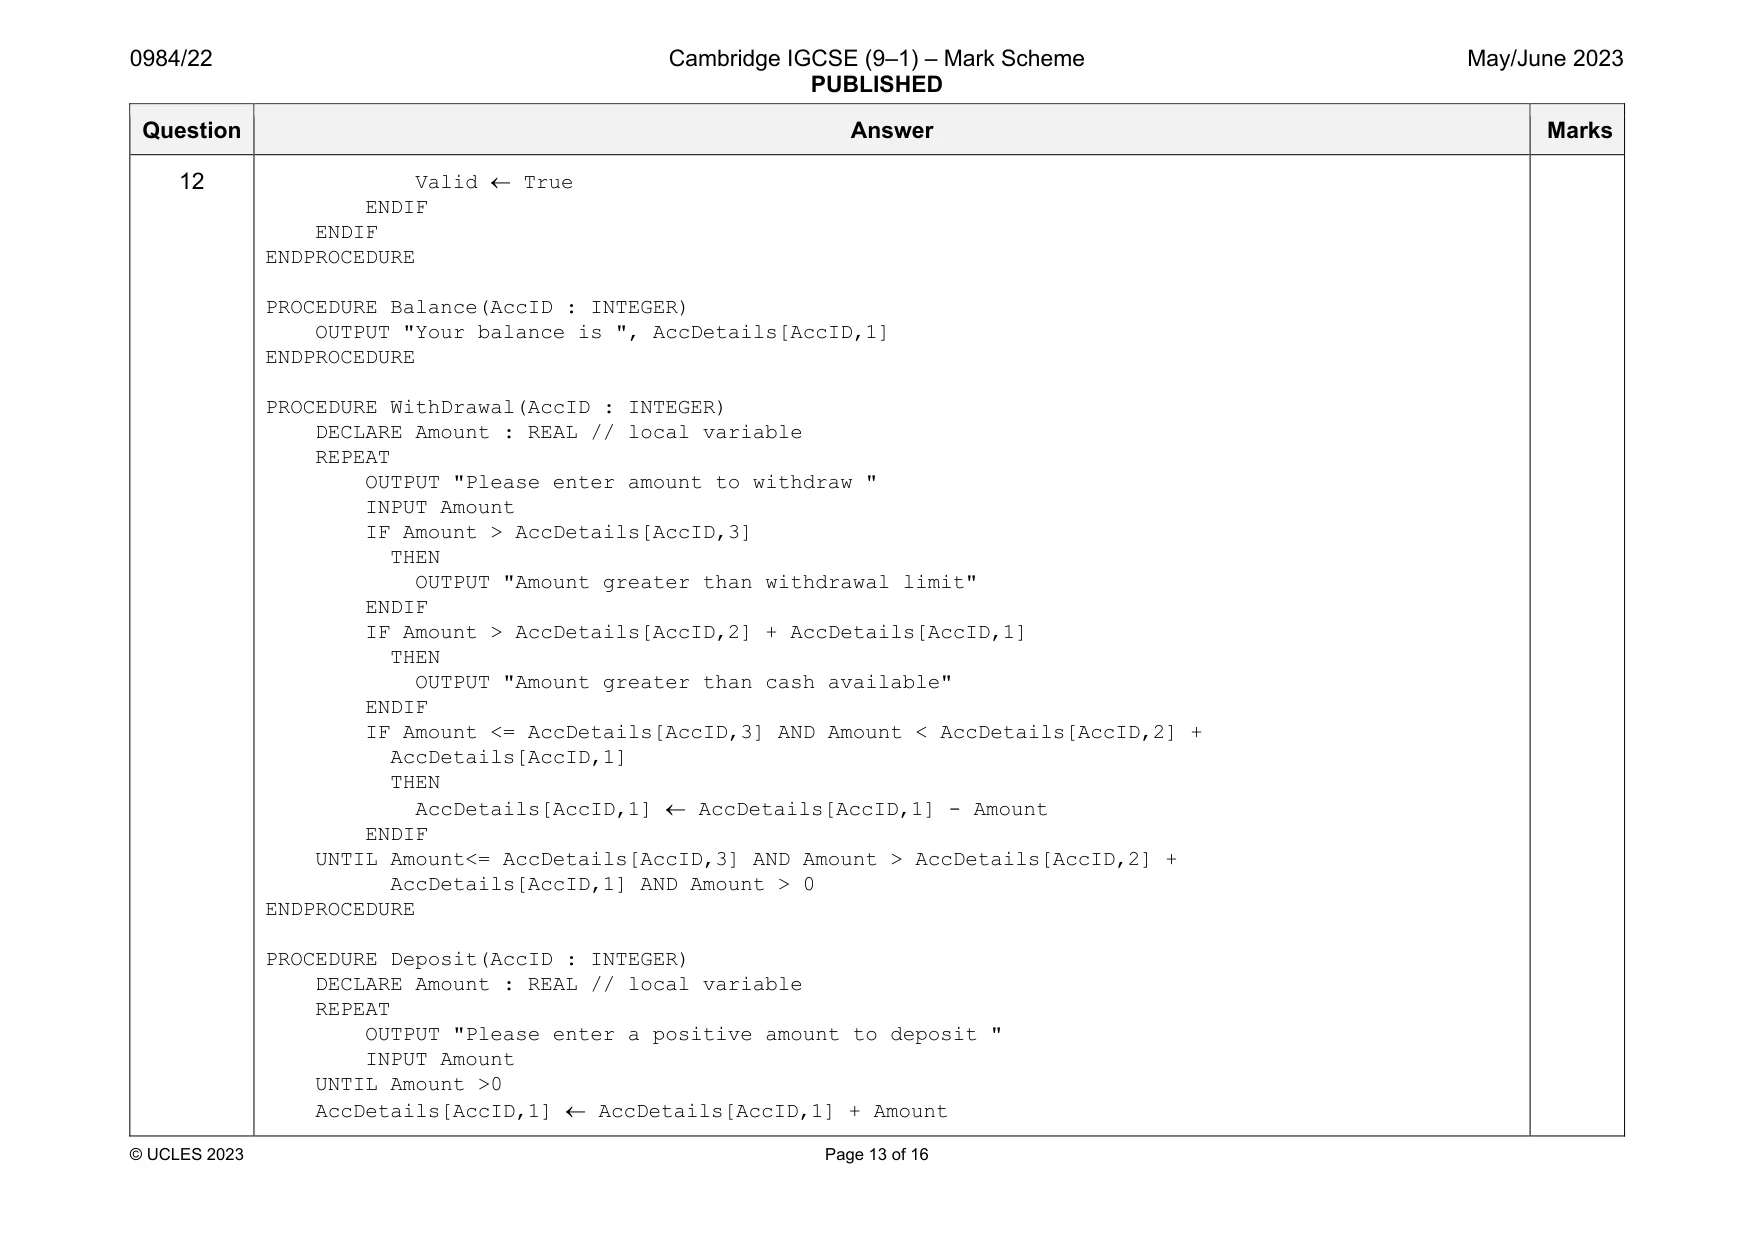Click 'Amount greater than cash available' output line
This screenshot has height=1241, width=1755.
(x=683, y=682)
